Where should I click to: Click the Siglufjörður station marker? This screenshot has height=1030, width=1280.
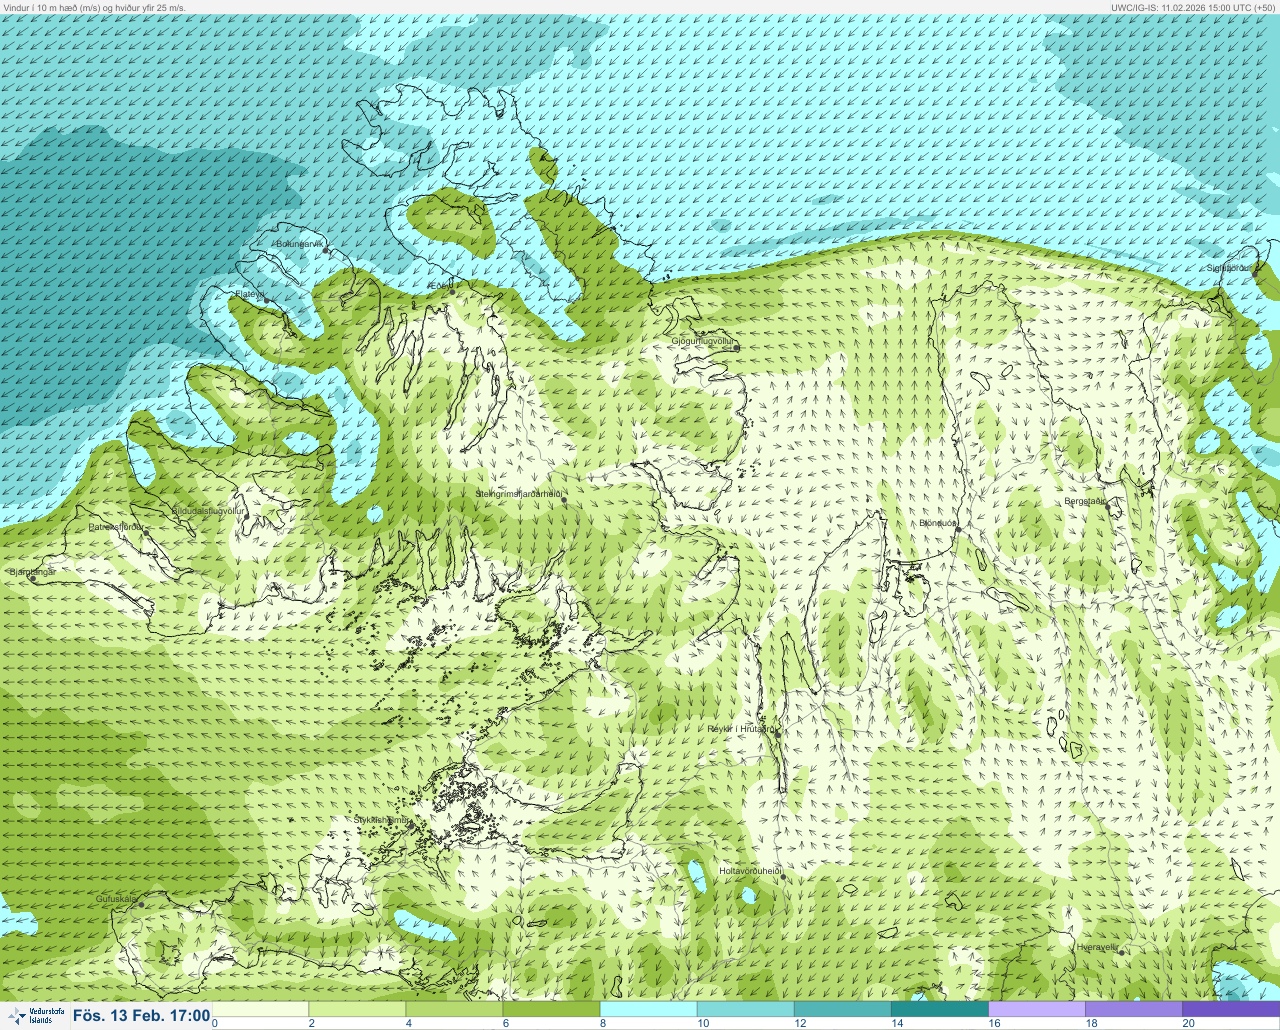click(1254, 274)
